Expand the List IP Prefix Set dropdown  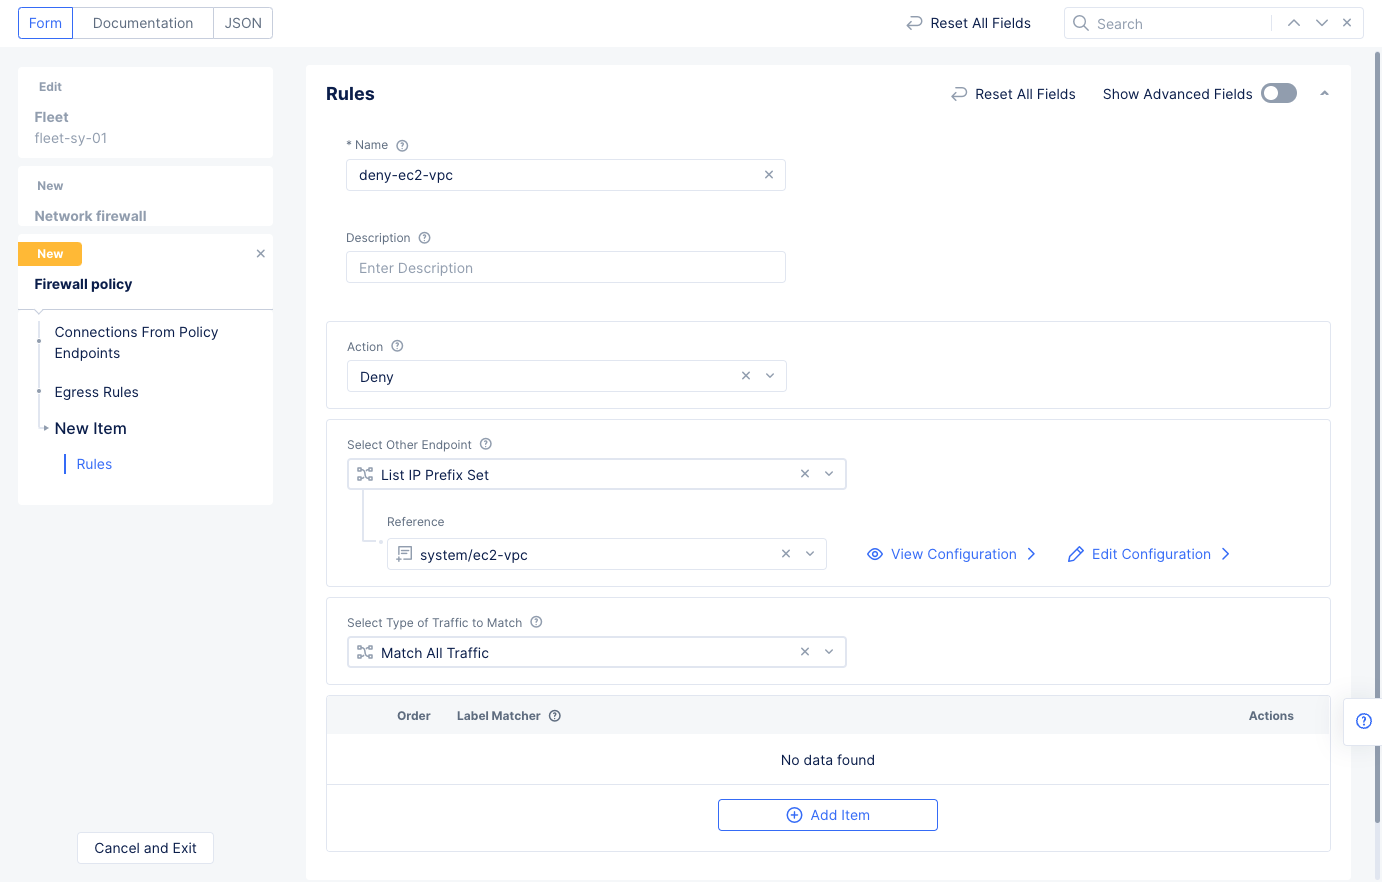coord(829,474)
